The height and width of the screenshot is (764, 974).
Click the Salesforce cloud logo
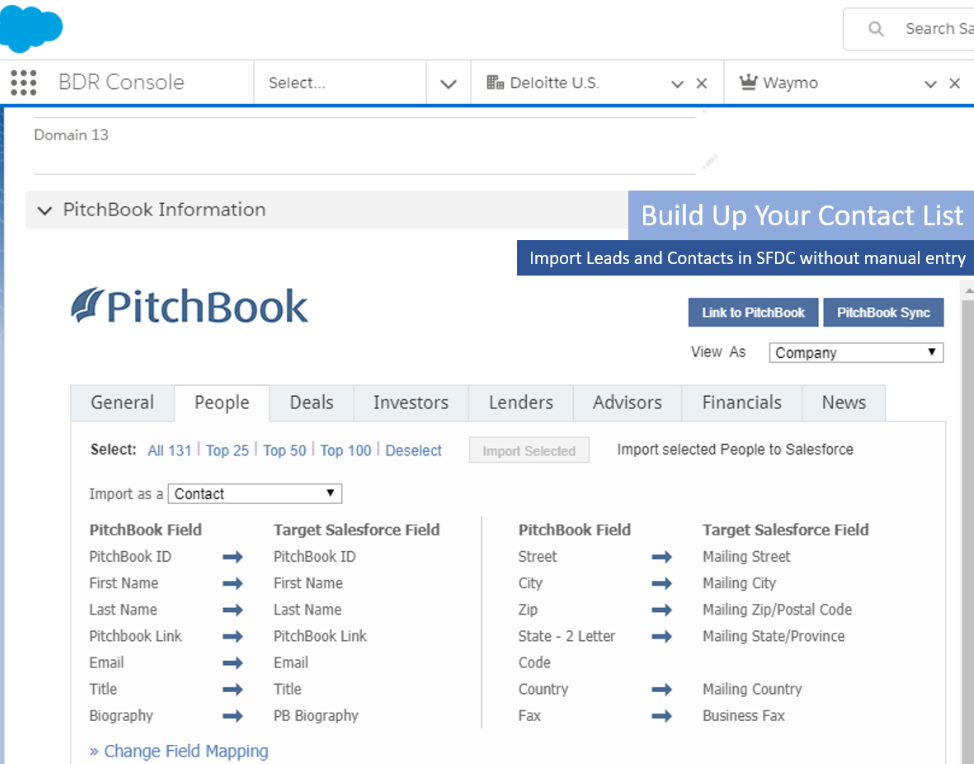pyautogui.click(x=32, y=28)
